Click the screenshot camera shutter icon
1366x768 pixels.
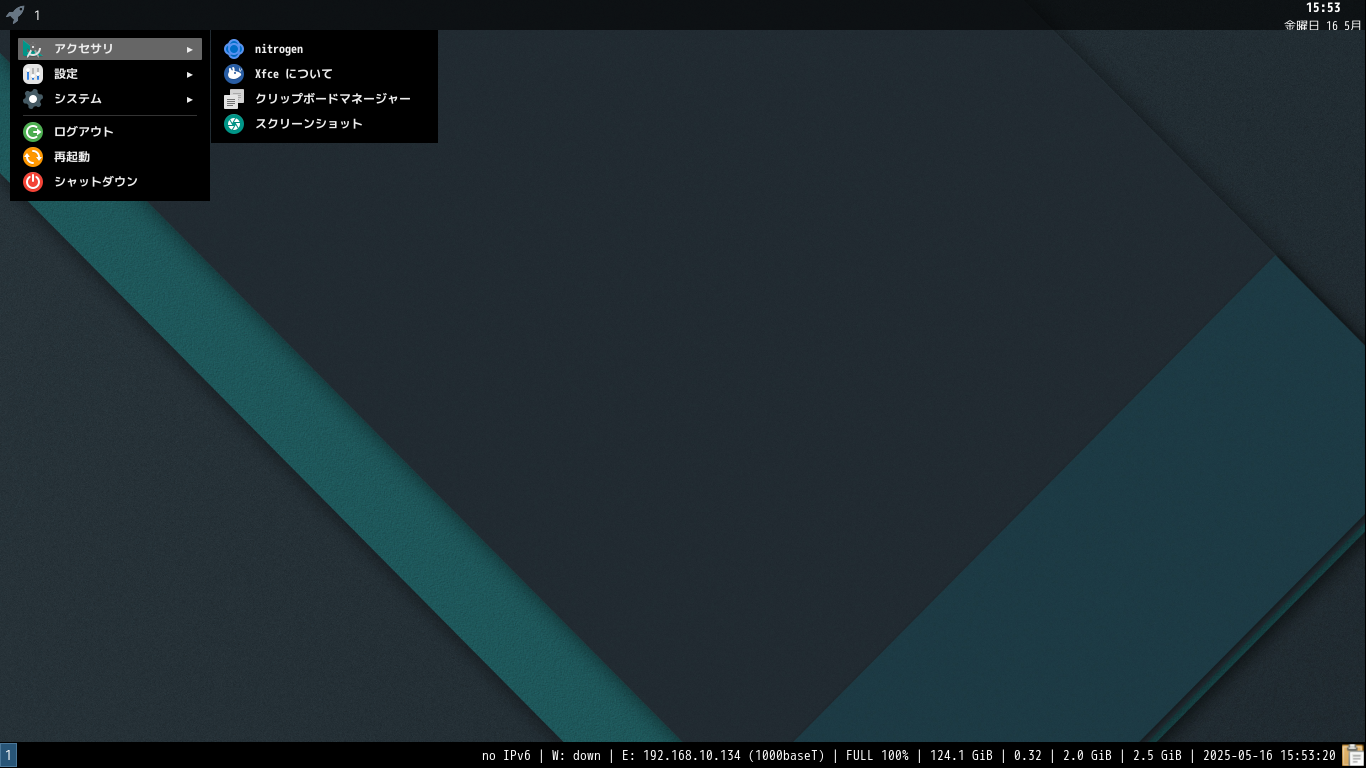(x=234, y=124)
